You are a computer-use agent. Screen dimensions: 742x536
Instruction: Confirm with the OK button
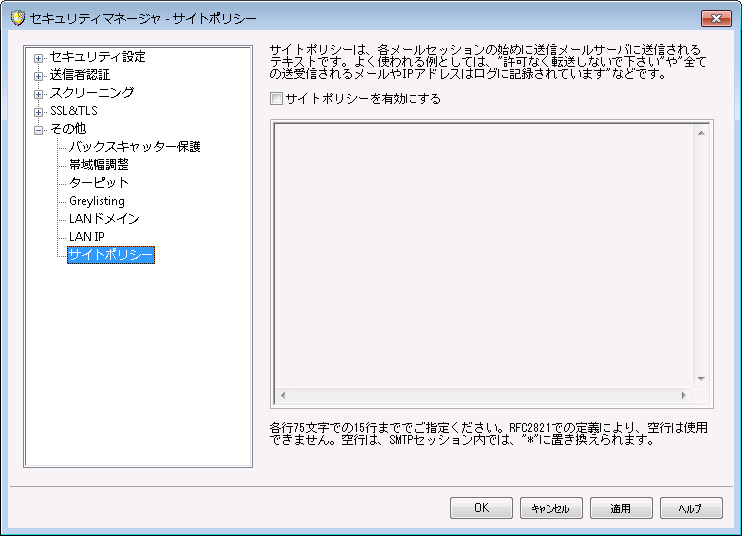[x=481, y=508]
